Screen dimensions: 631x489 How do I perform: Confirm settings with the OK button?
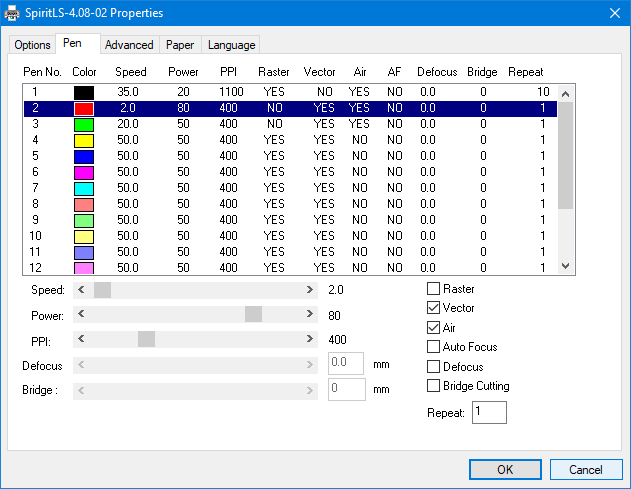coord(505,470)
